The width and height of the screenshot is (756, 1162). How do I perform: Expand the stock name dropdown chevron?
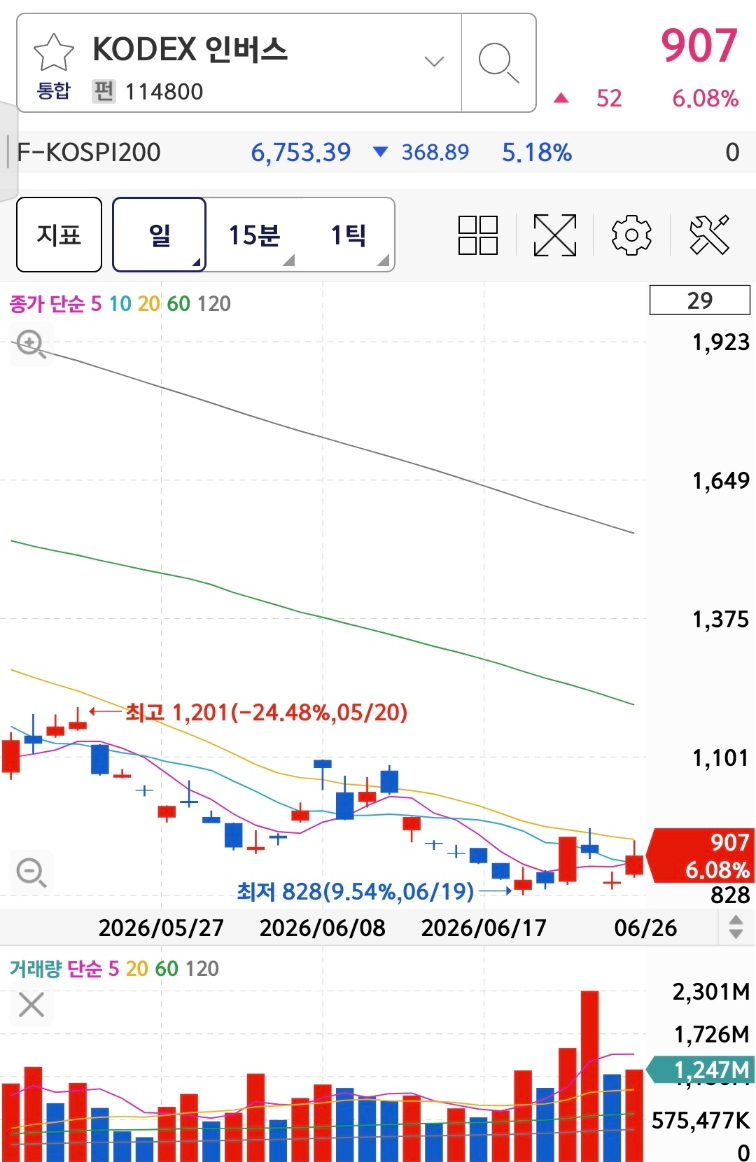click(x=434, y=62)
